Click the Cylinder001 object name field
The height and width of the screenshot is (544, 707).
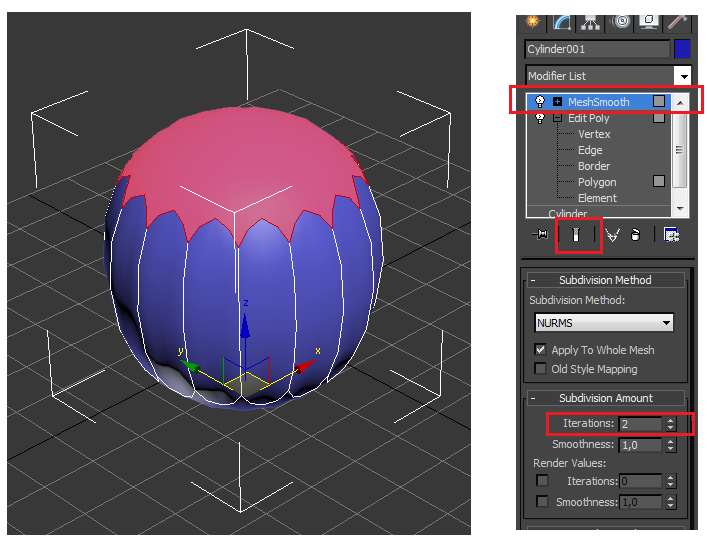597,49
